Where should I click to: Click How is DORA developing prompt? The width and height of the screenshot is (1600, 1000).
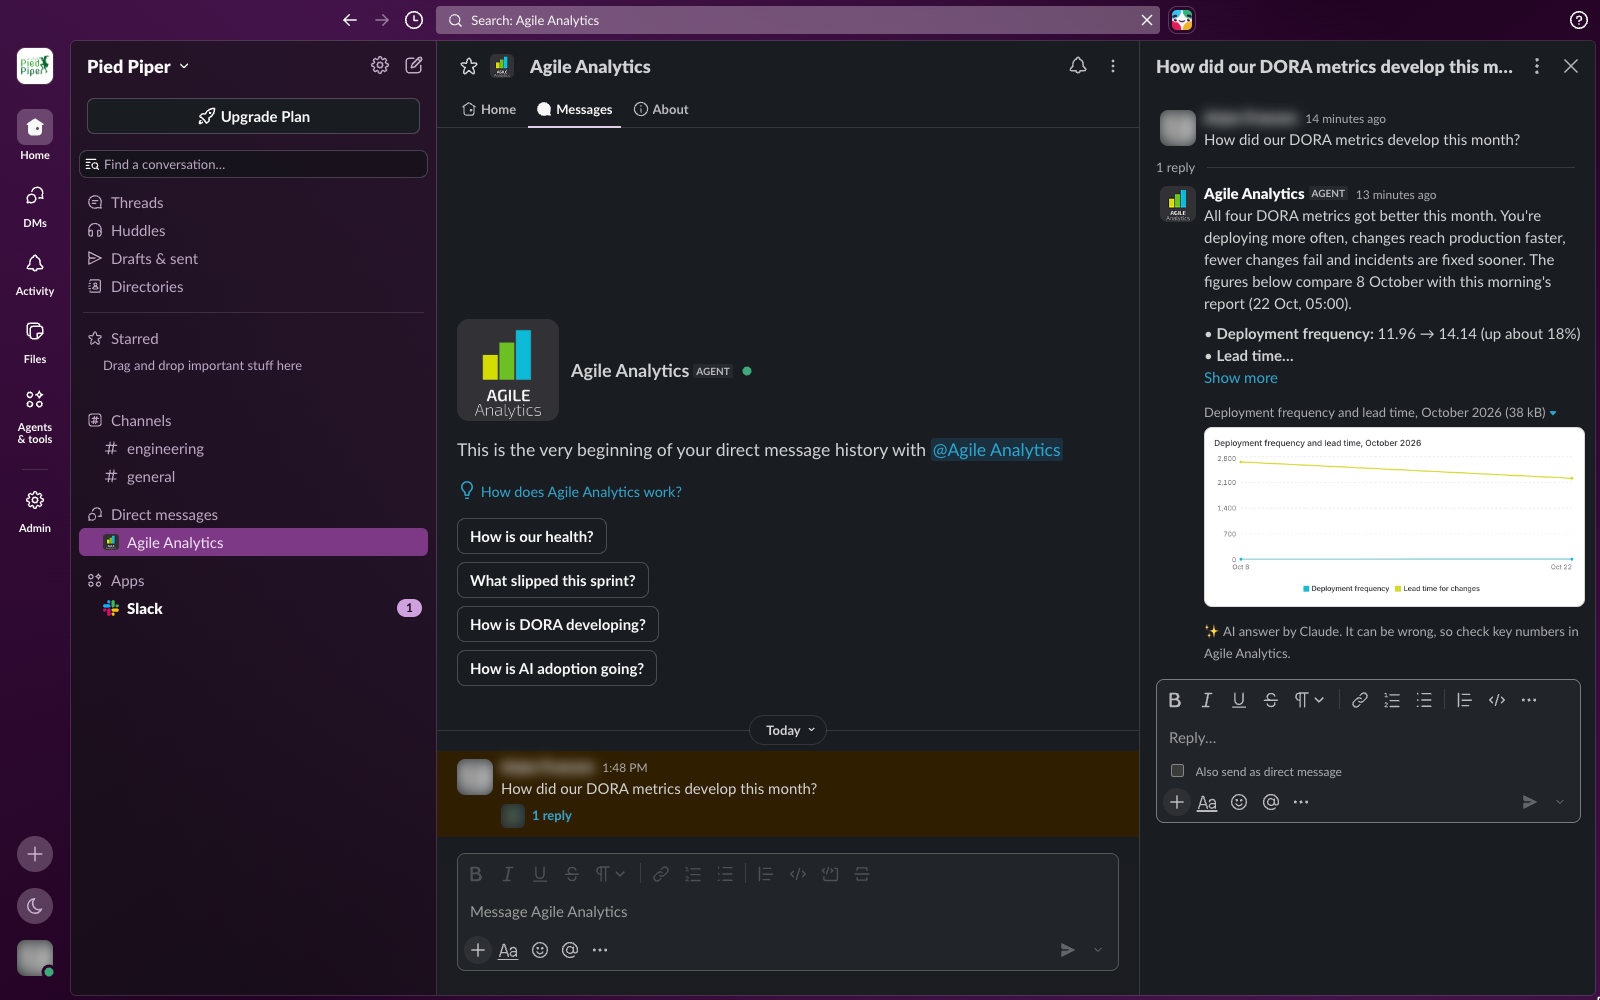tap(558, 625)
